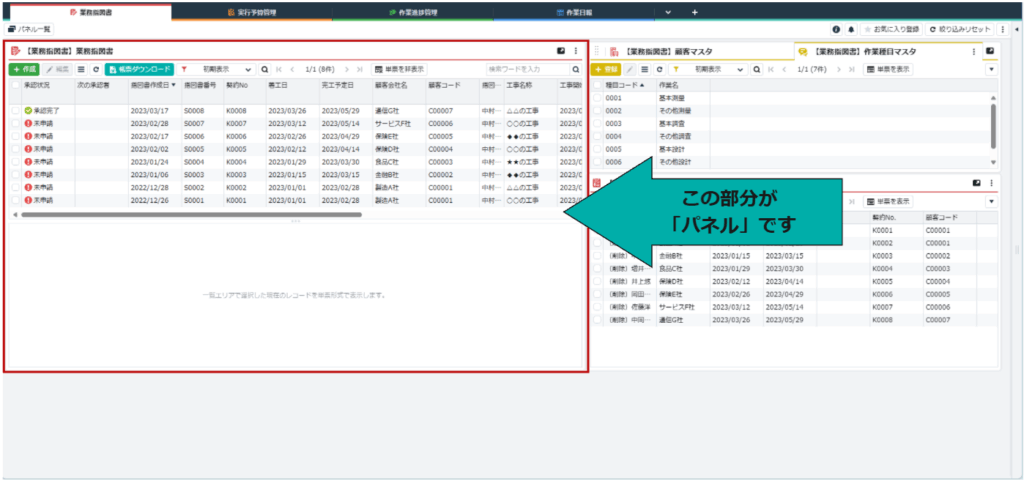Click the reload icon in 業務指図書 toolbar
Screen dimensions: 1024x481
point(96,70)
